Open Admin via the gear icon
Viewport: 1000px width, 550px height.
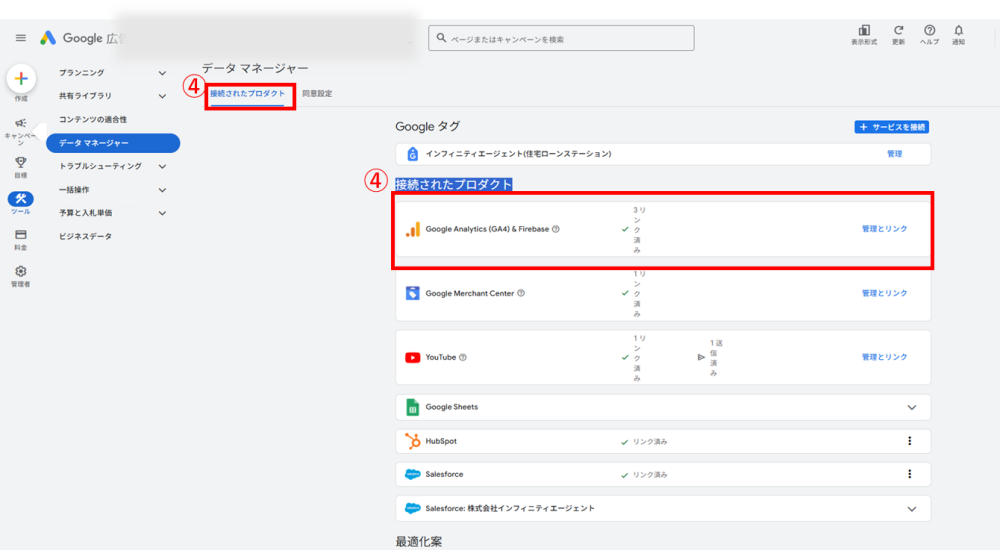(x=20, y=271)
